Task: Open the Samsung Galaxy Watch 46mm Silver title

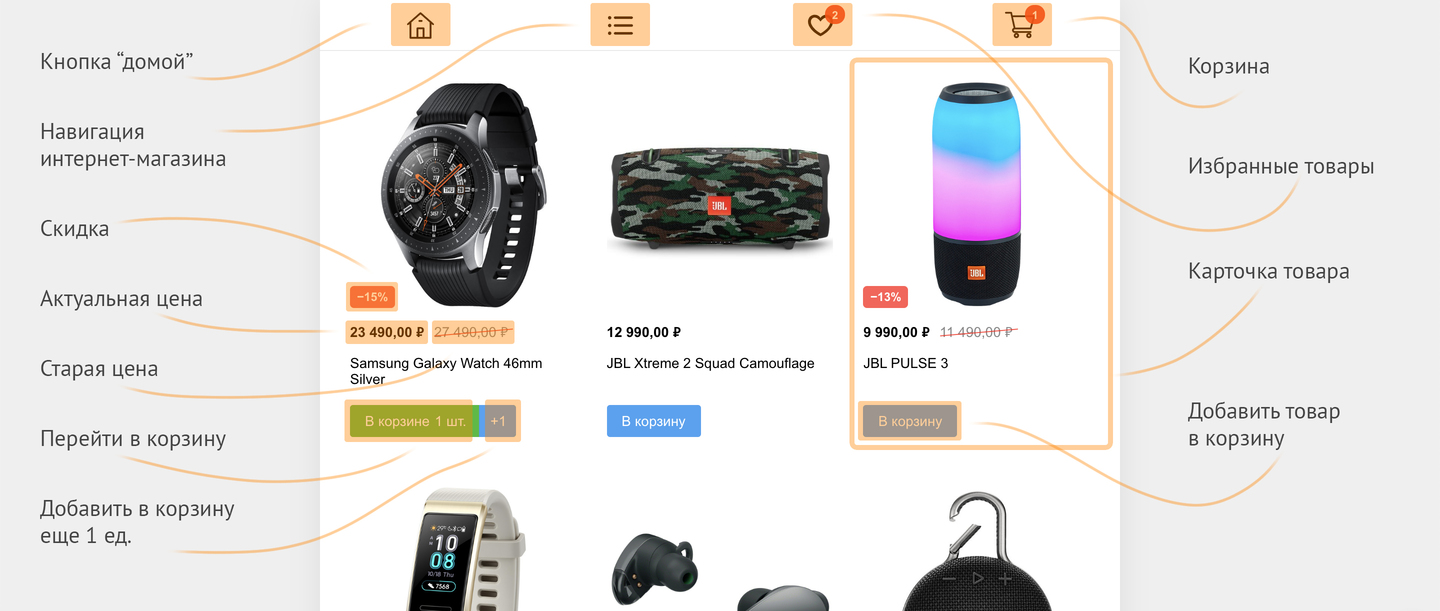Action: click(x=446, y=371)
